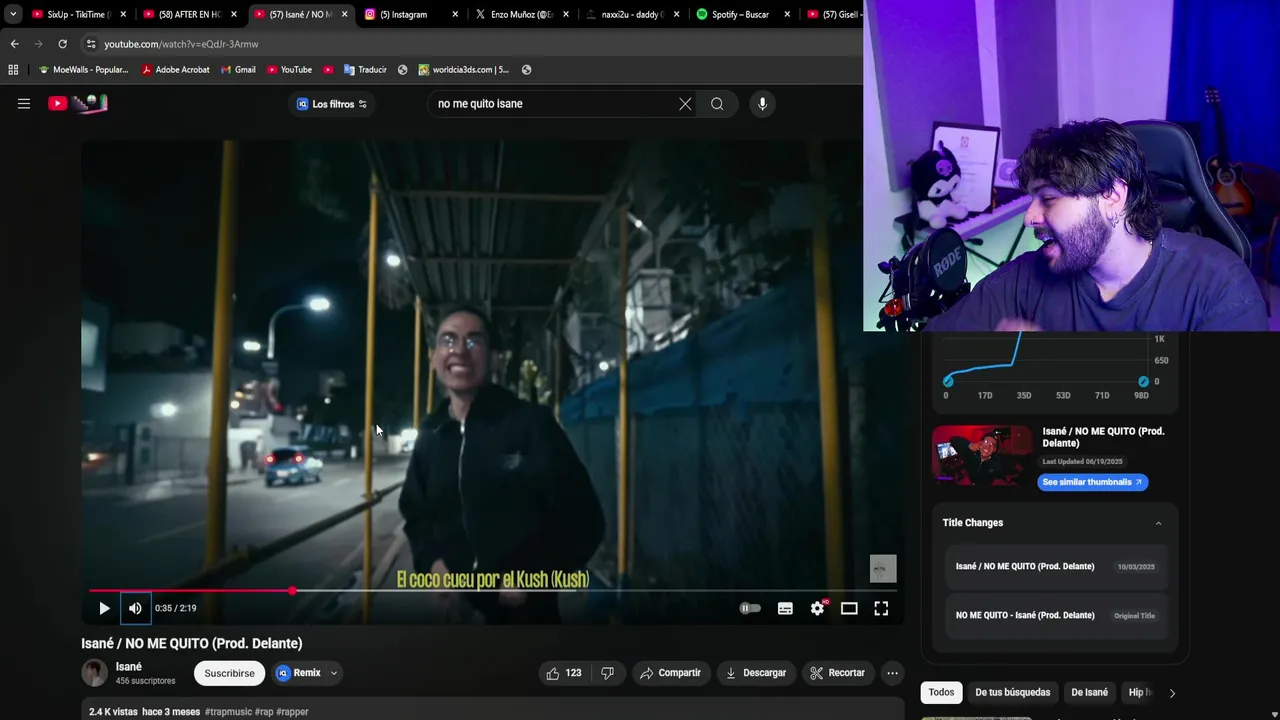Screen dimensions: 1280x720
Task: Open the player settings gear
Action: (818, 608)
